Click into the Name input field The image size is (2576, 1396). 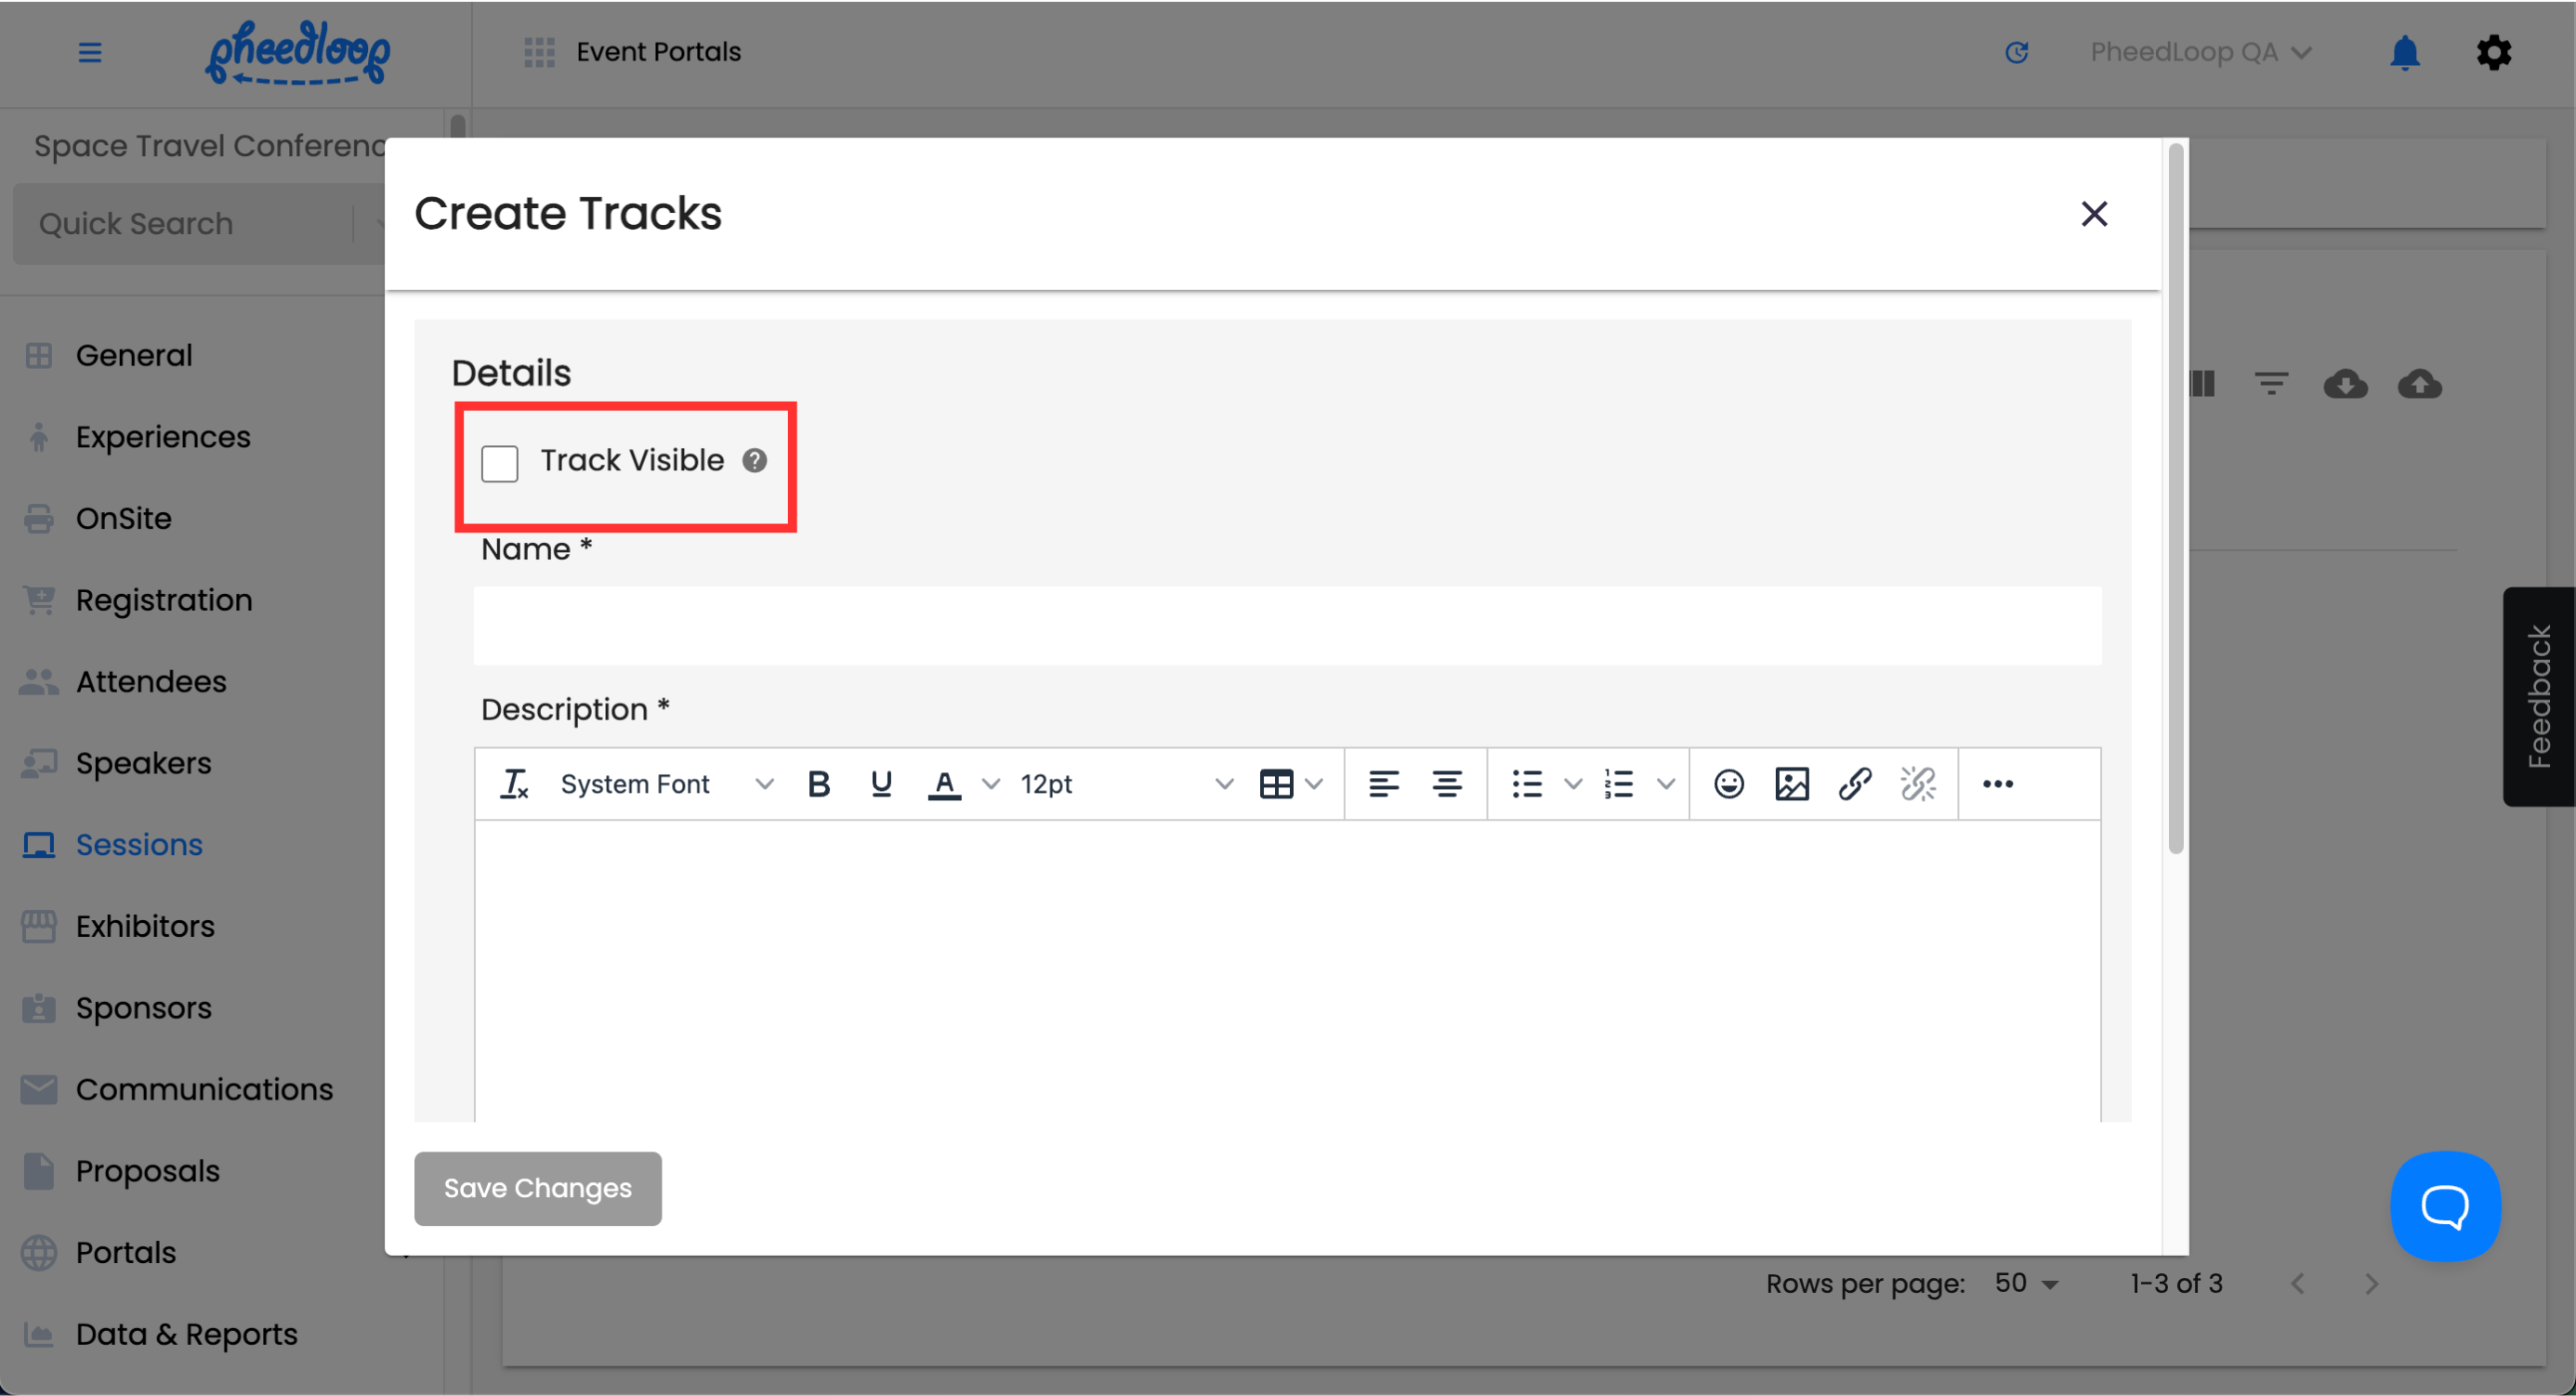[1286, 626]
